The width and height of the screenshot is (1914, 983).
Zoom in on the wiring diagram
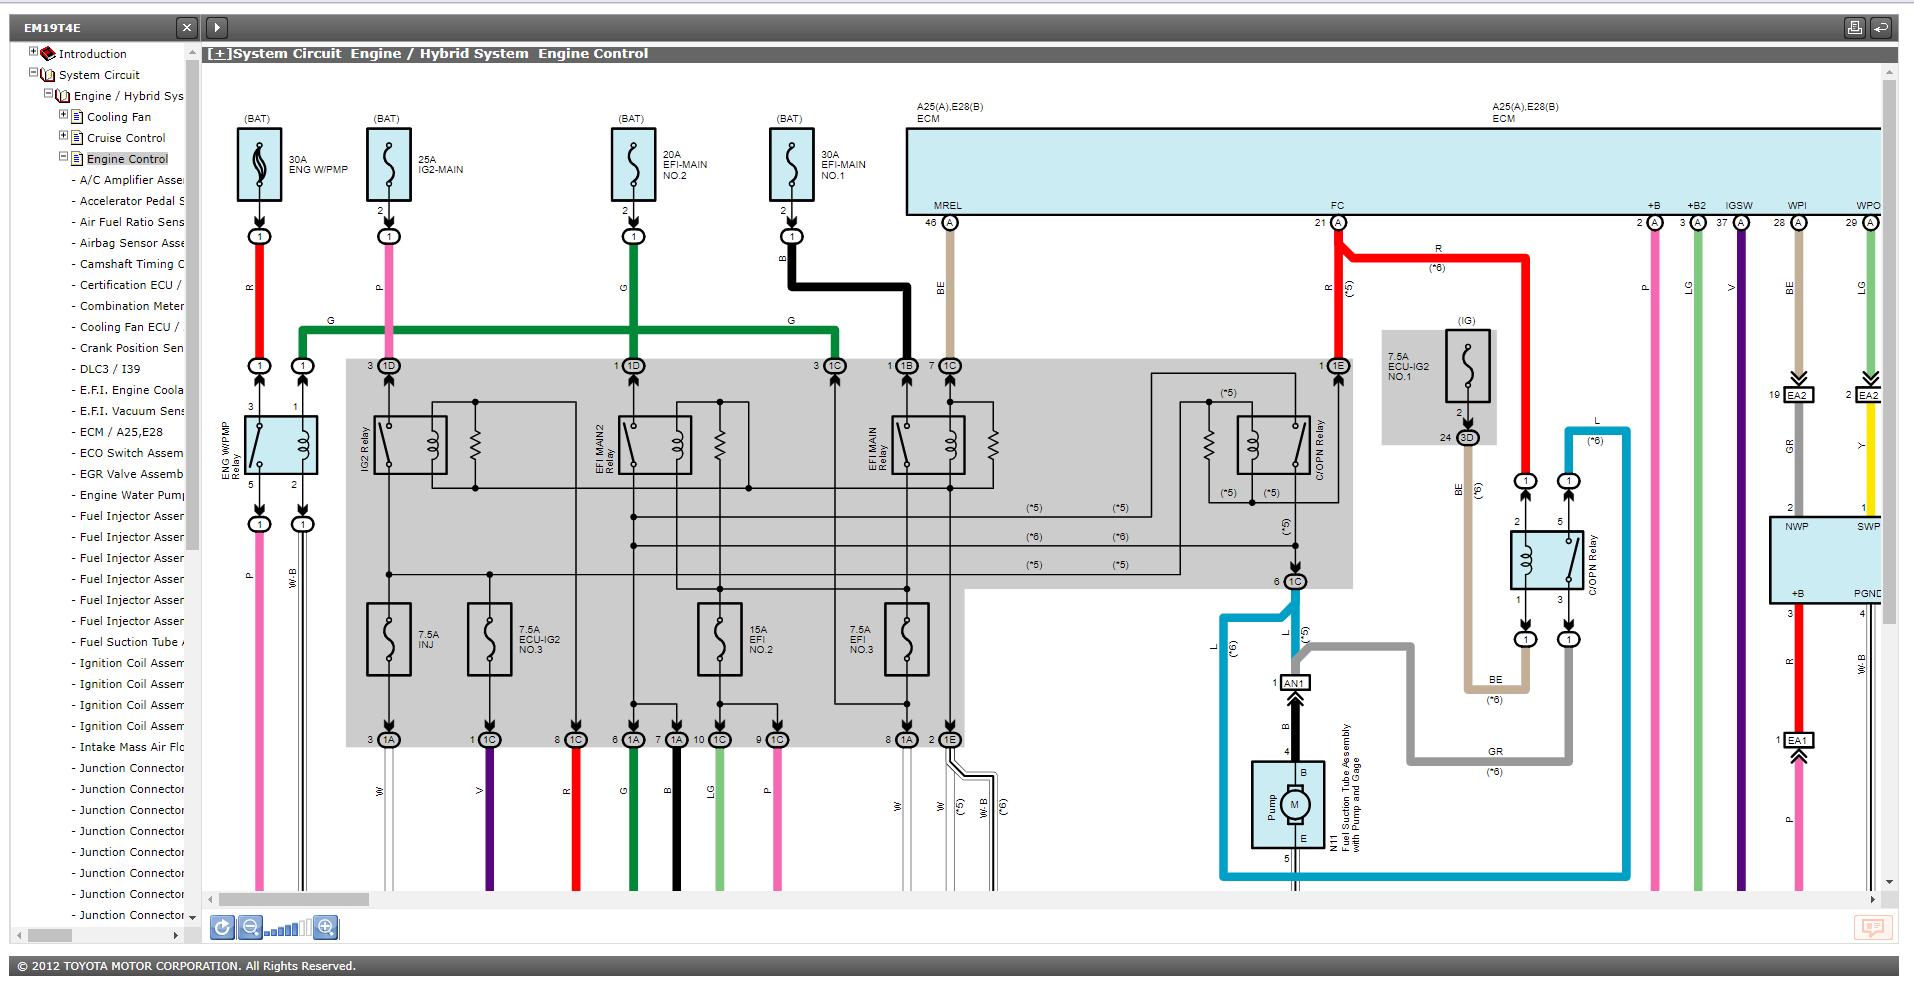(326, 927)
